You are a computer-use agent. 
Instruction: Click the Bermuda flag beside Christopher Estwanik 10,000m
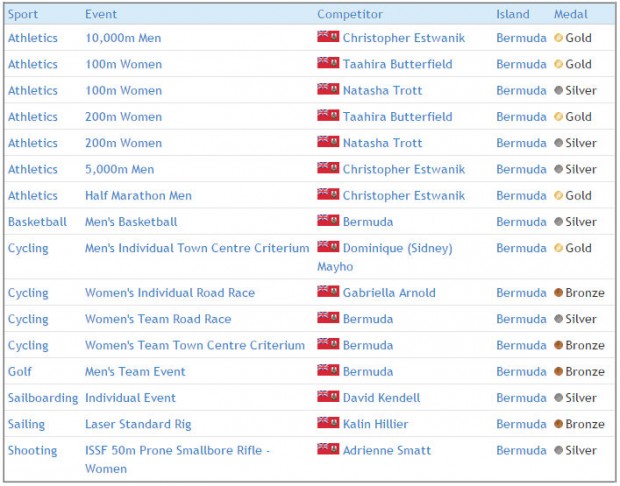click(327, 37)
